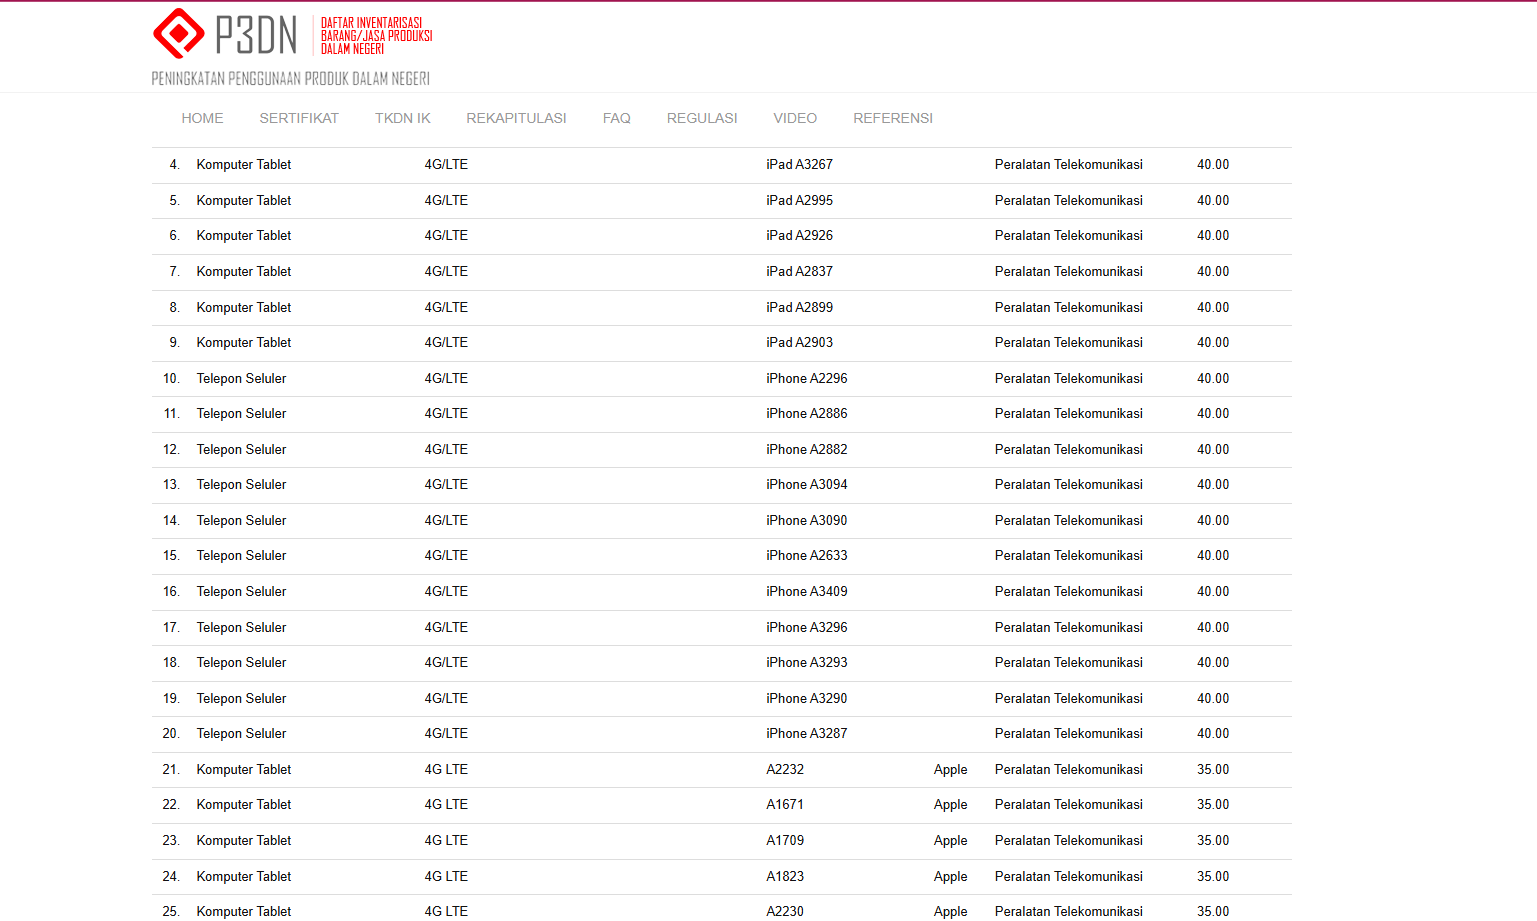The width and height of the screenshot is (1537, 921).
Task: Open the FAQ page
Action: (x=616, y=118)
